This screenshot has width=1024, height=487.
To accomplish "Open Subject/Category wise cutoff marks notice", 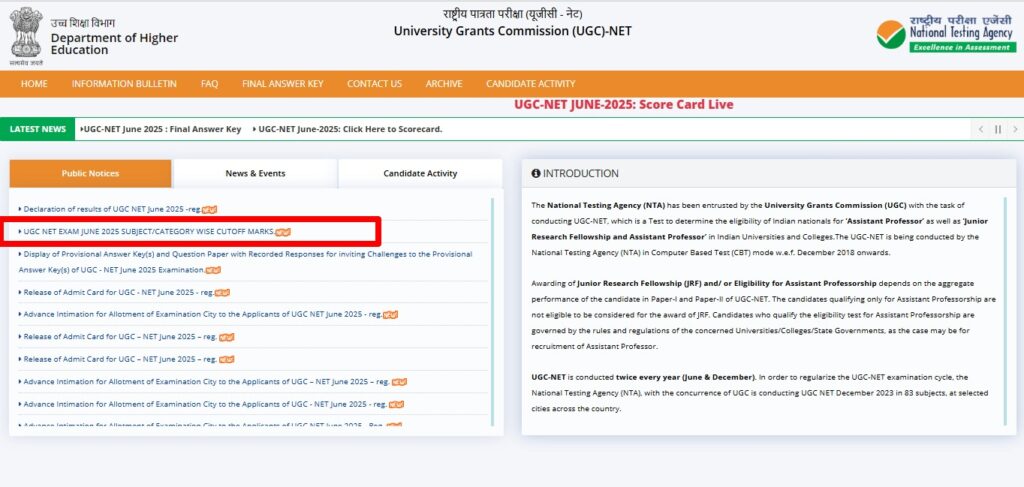I will [x=148, y=232].
